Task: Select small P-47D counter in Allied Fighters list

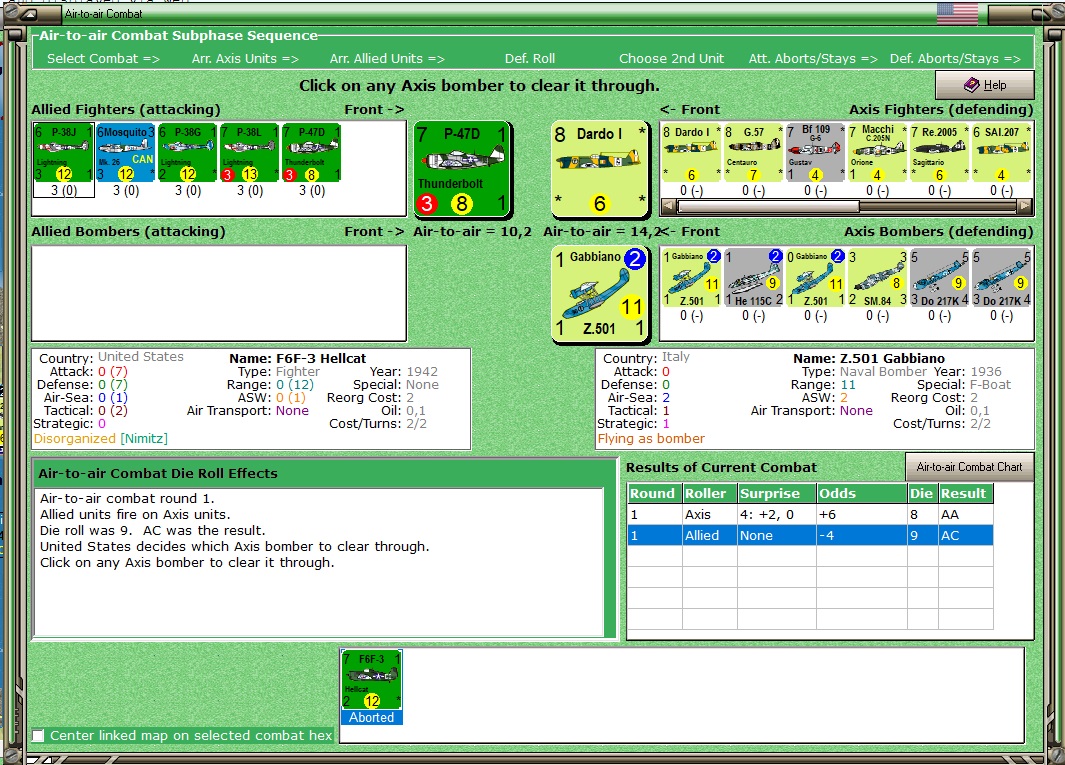Action: pos(311,153)
